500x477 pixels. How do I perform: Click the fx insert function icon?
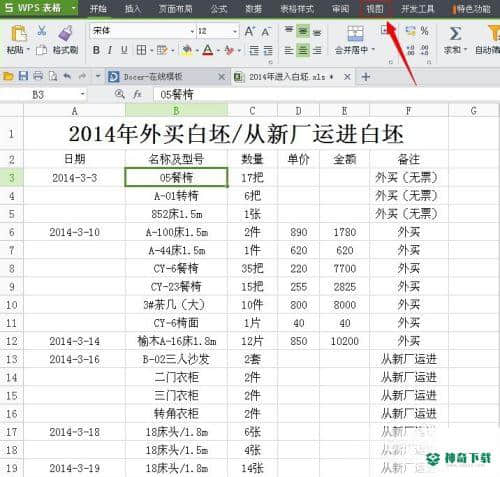click(x=137, y=95)
